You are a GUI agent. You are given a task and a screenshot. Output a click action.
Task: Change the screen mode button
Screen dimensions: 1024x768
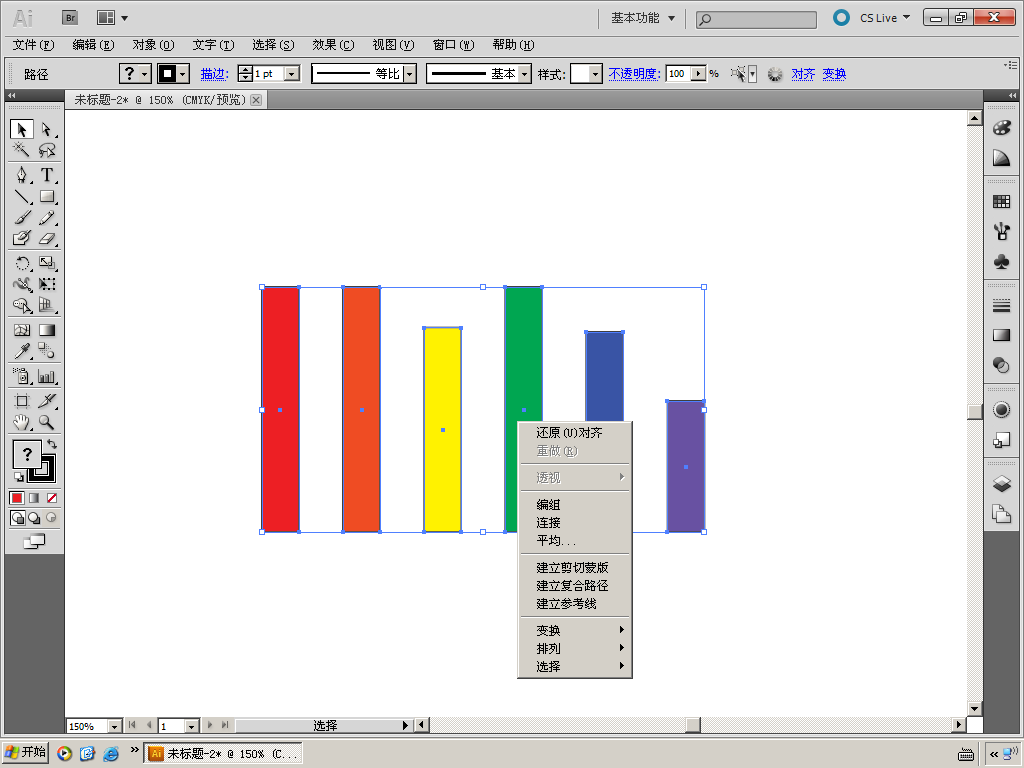34,541
